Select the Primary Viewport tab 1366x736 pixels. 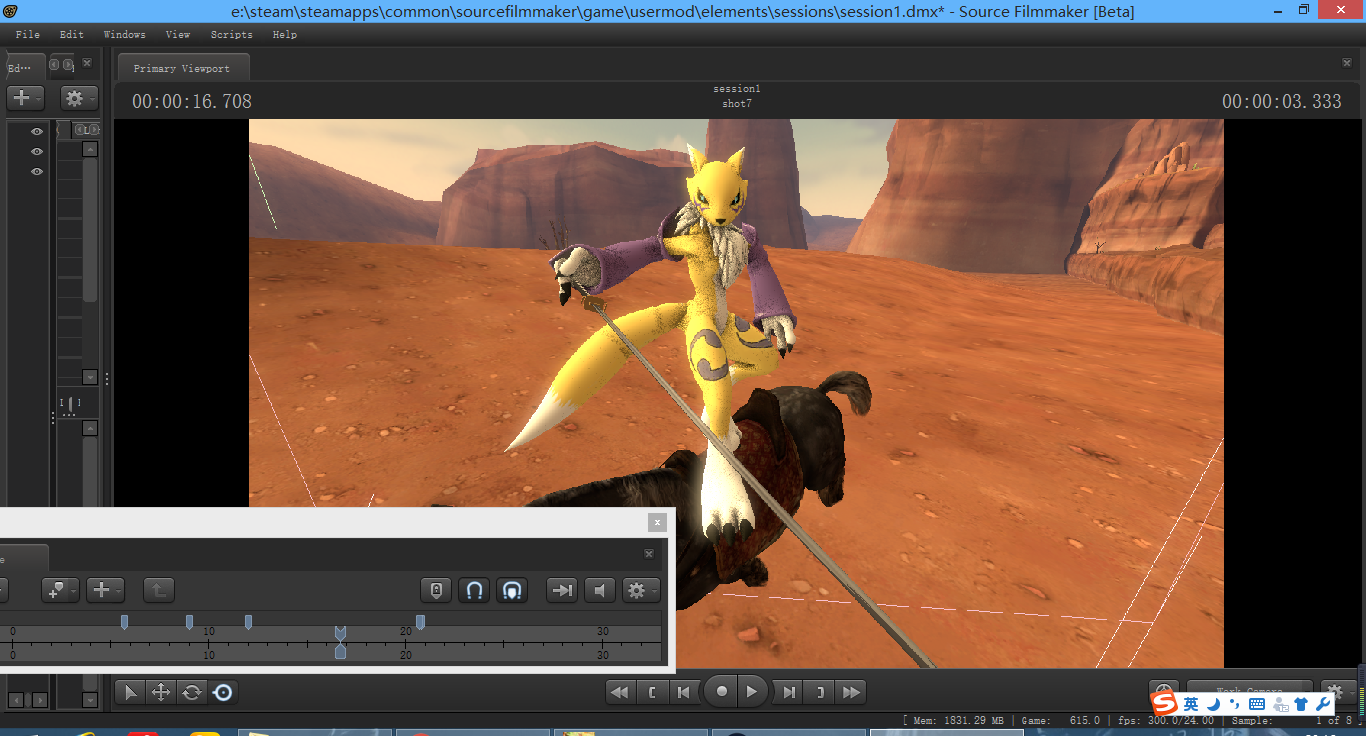pyautogui.click(x=182, y=68)
